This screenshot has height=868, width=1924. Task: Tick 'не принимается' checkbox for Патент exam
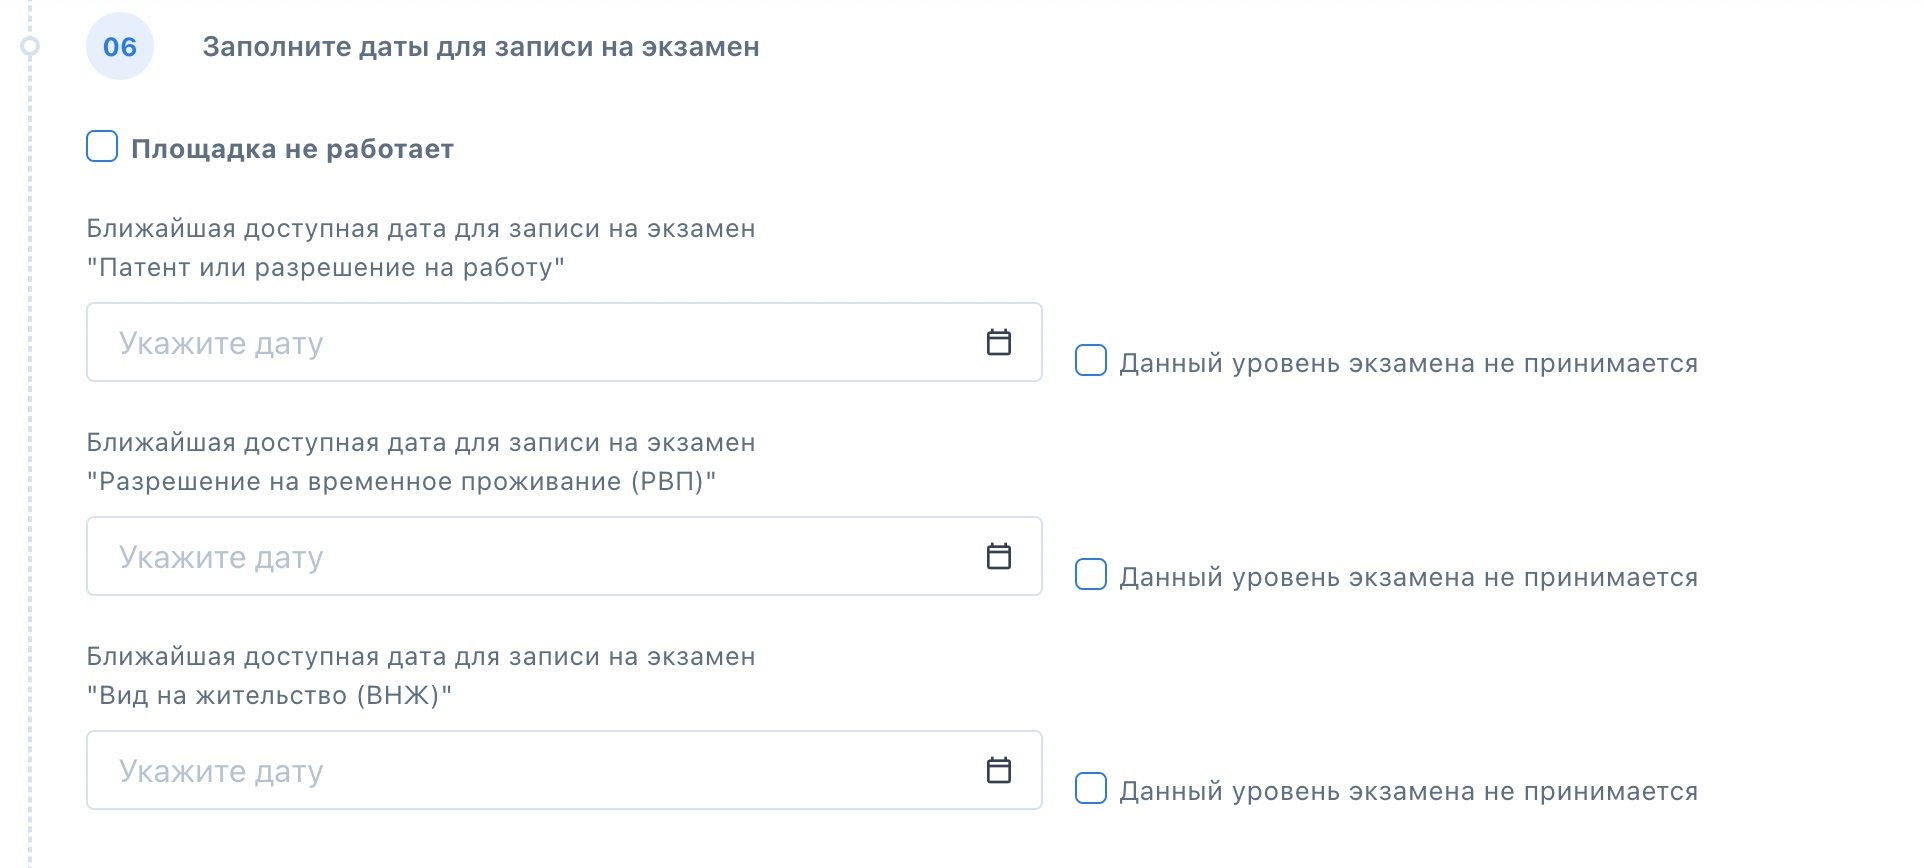click(x=1090, y=360)
